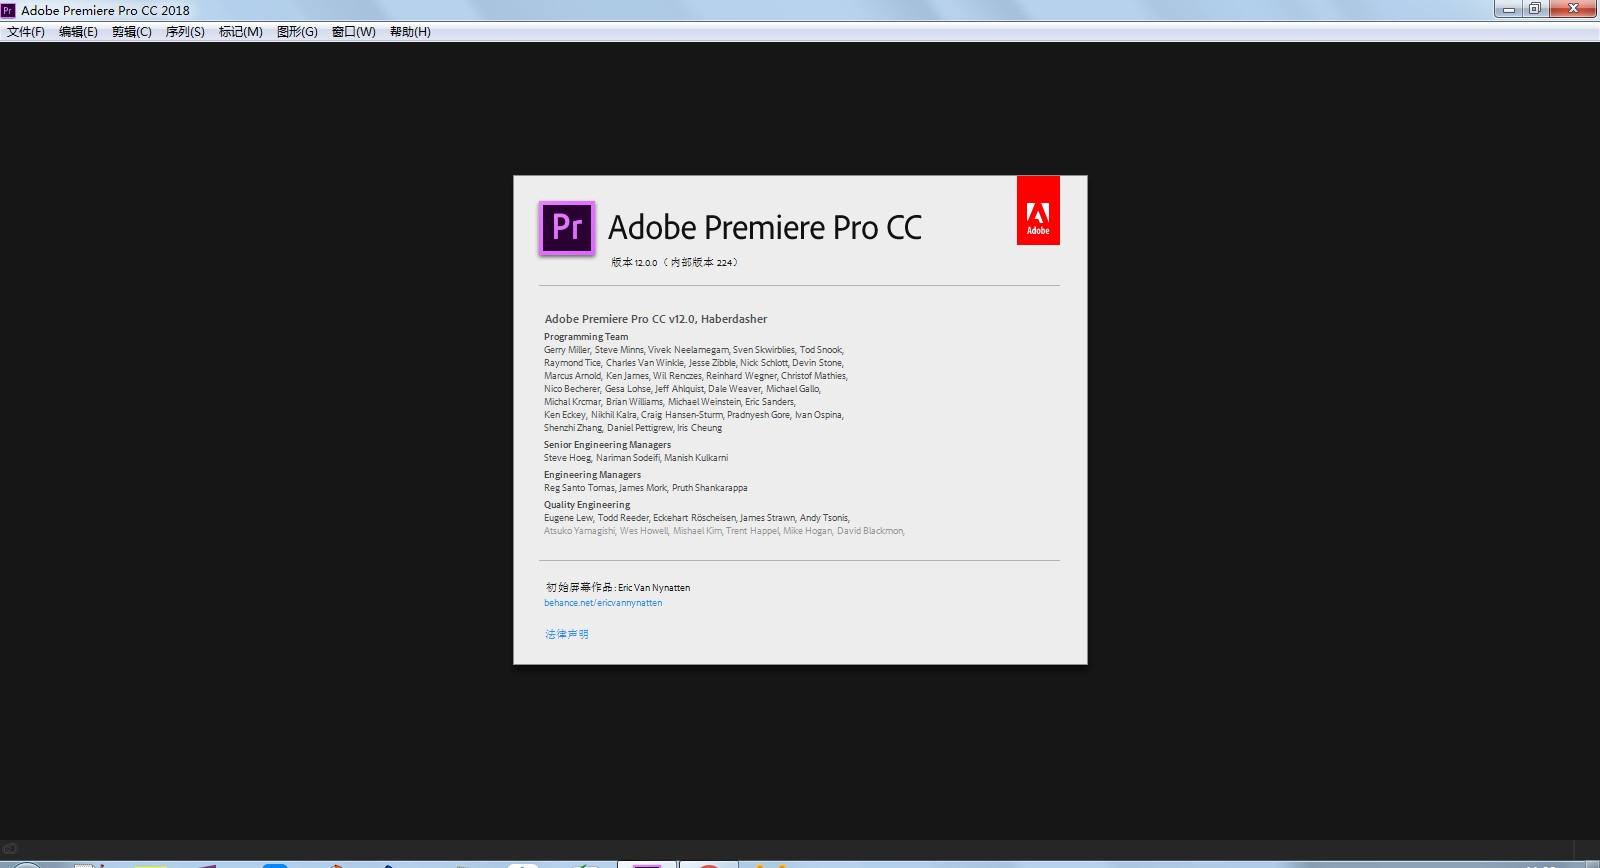This screenshot has width=1600, height=868.
Task: Click the version text '版本 12.0.0'
Action: pos(635,263)
